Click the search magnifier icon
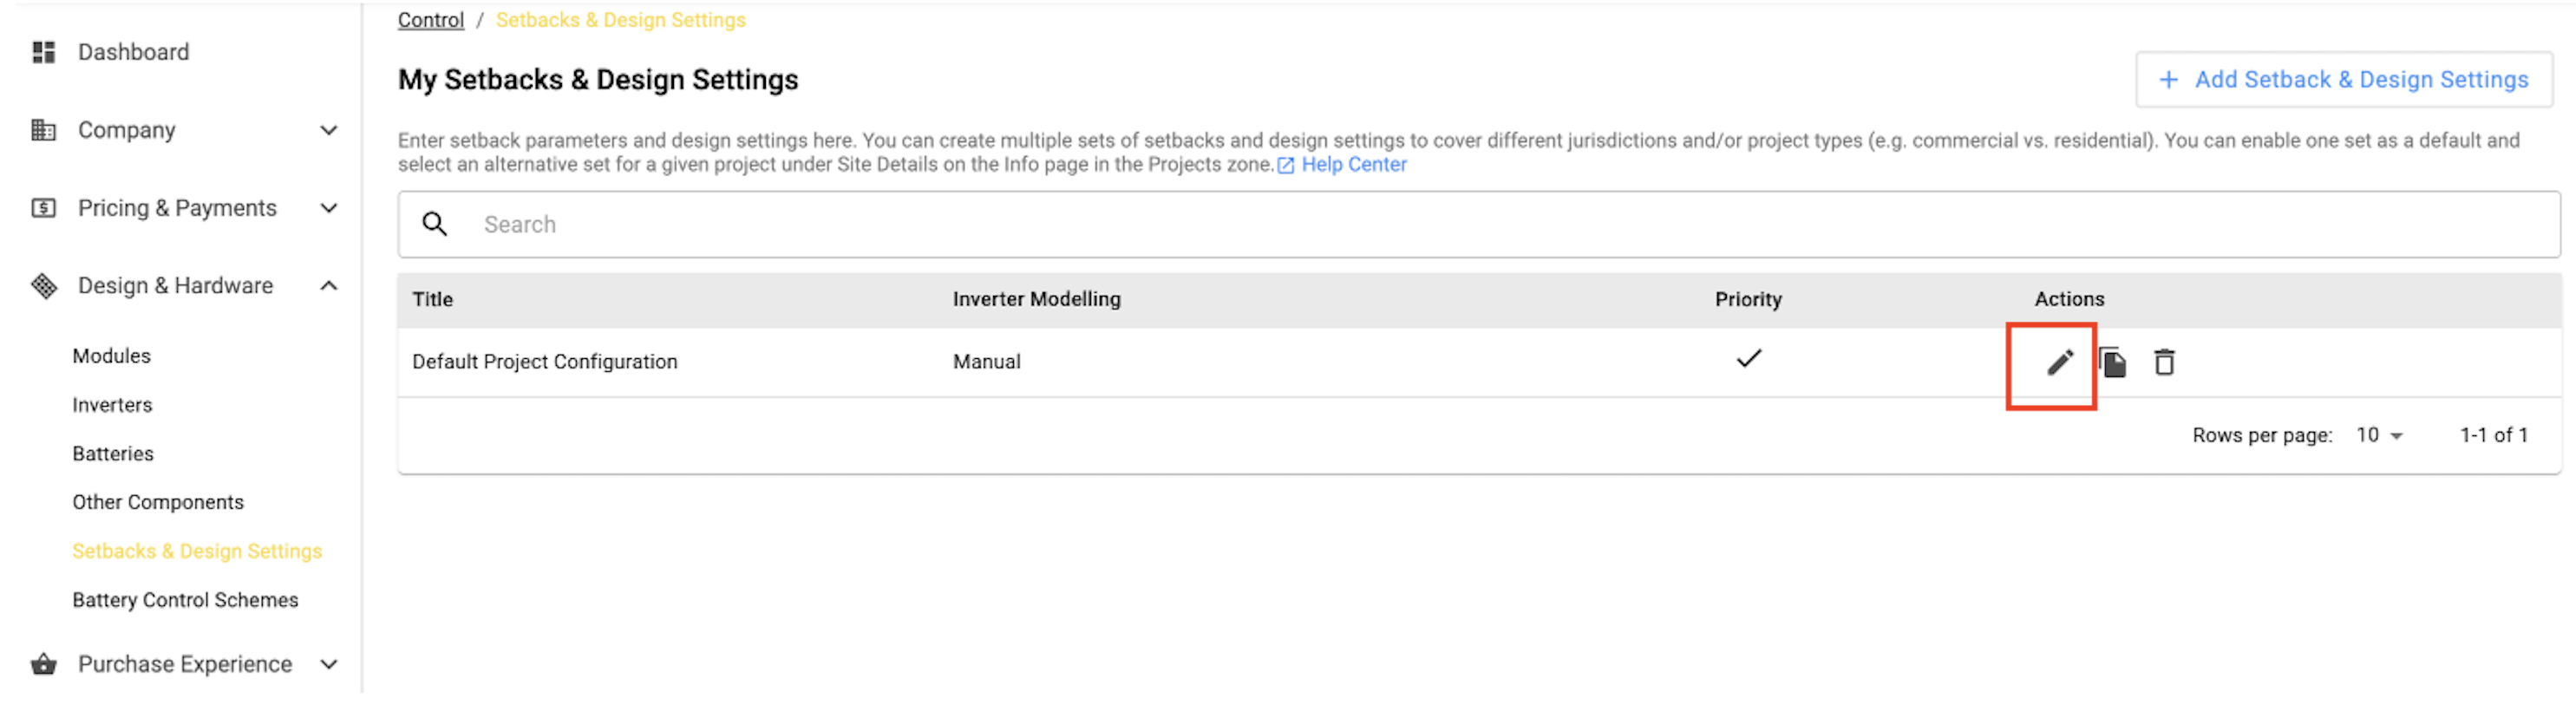Image resolution: width=2576 pixels, height=711 pixels. click(434, 224)
